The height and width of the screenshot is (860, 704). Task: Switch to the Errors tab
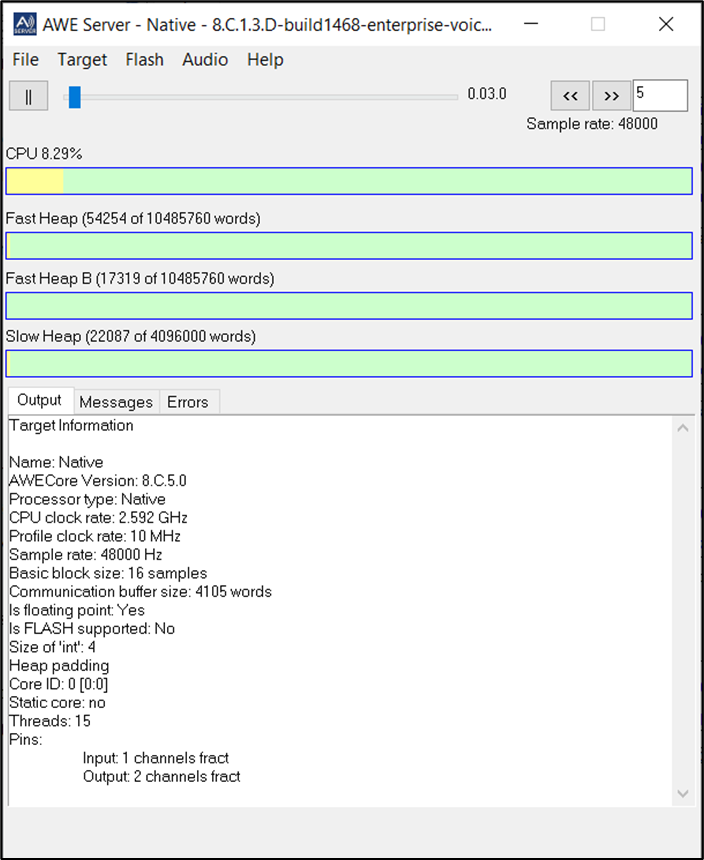[x=188, y=402]
